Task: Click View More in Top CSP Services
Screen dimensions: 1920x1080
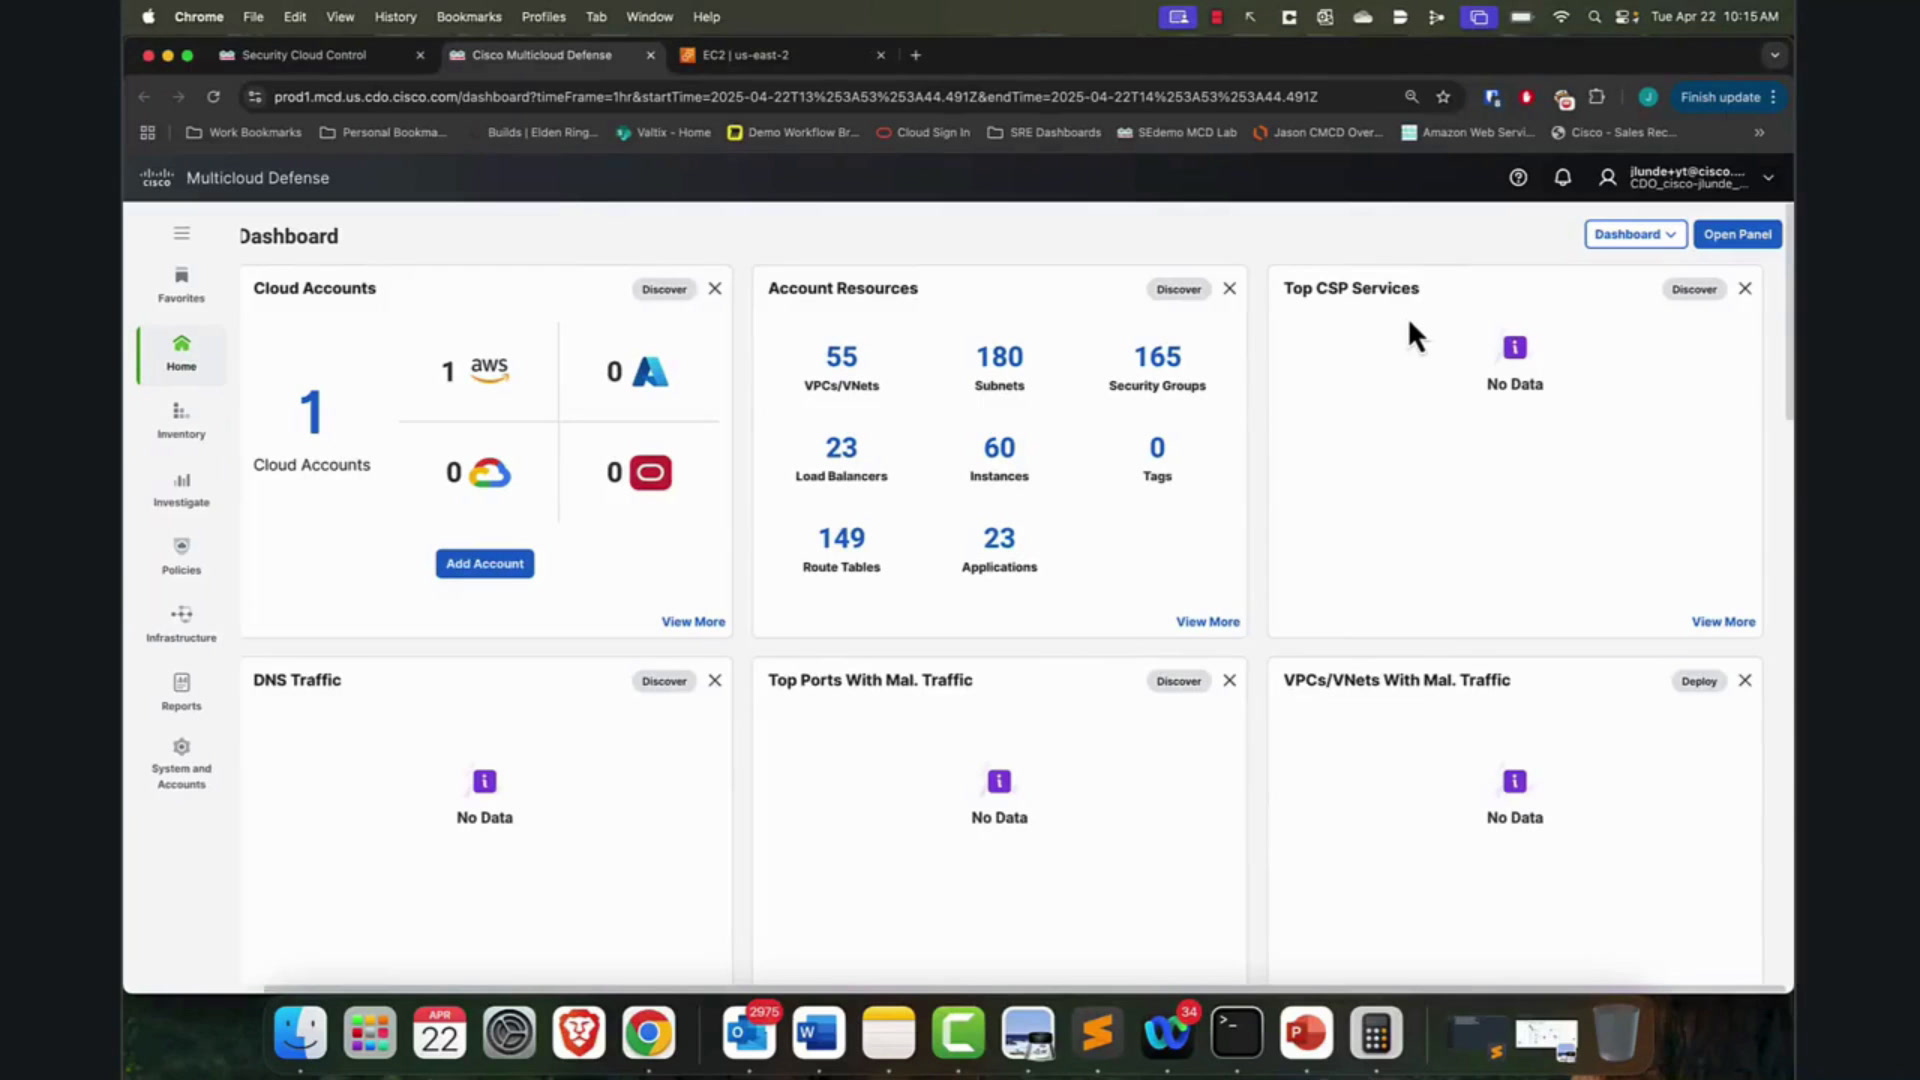Action: (x=1723, y=622)
